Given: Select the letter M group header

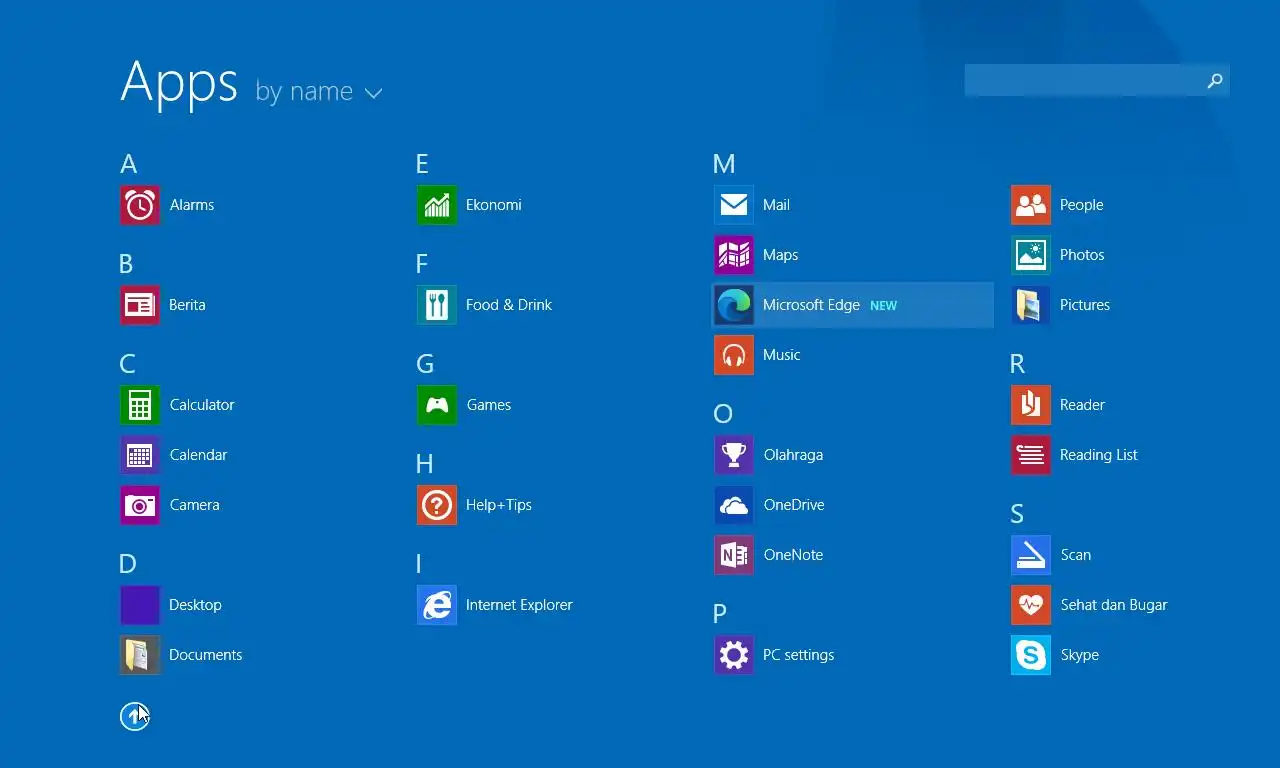Looking at the screenshot, I should click(x=724, y=164).
